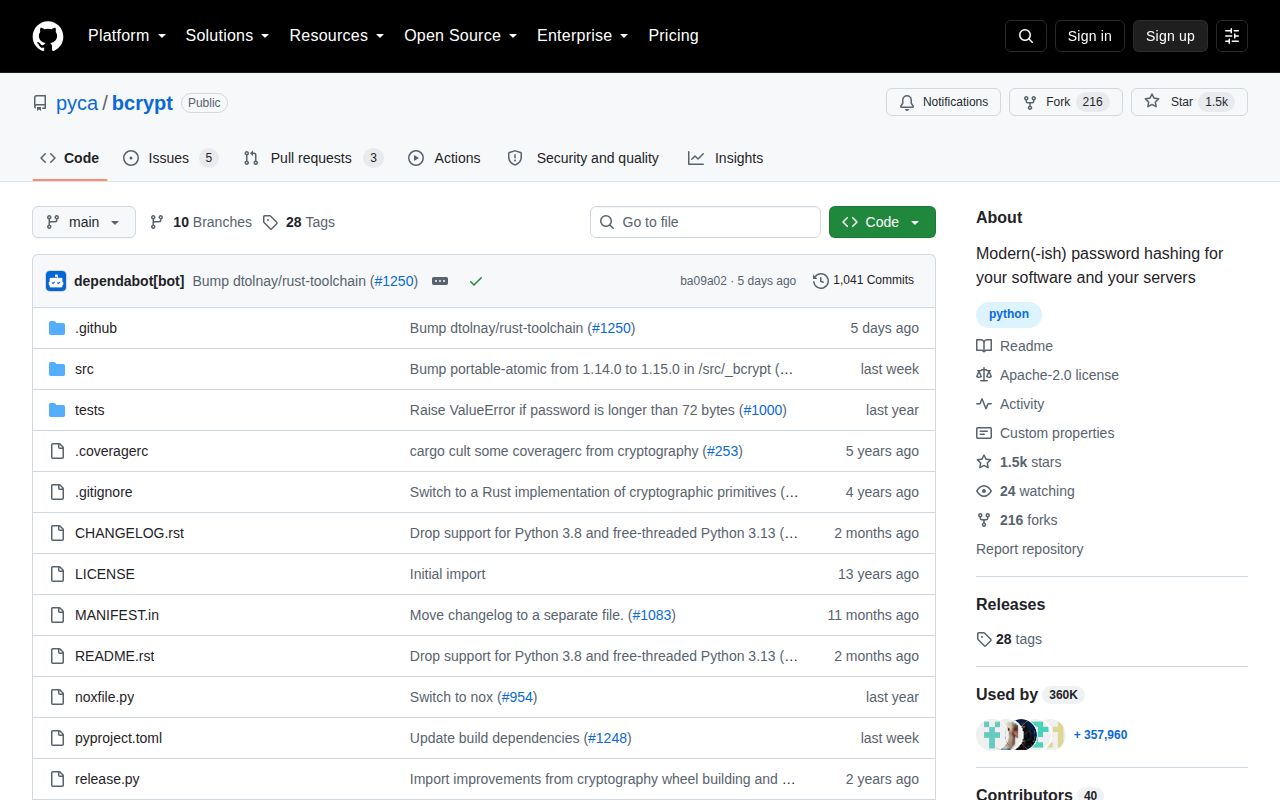Expand the Solutions menu
This screenshot has width=1280, height=800.
coord(227,36)
